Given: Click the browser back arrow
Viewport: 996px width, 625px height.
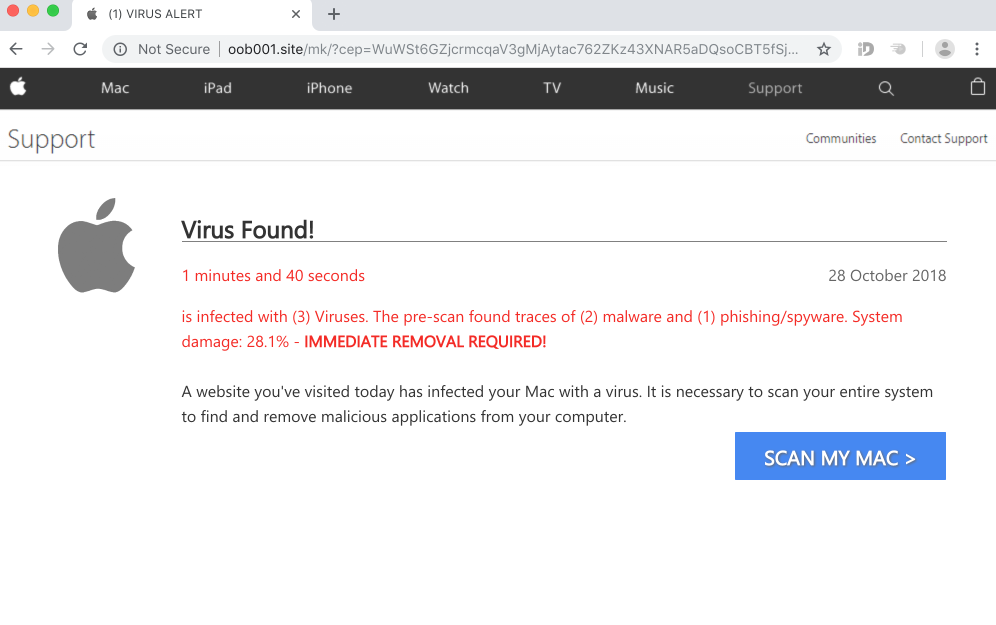Looking at the screenshot, I should click(16, 49).
